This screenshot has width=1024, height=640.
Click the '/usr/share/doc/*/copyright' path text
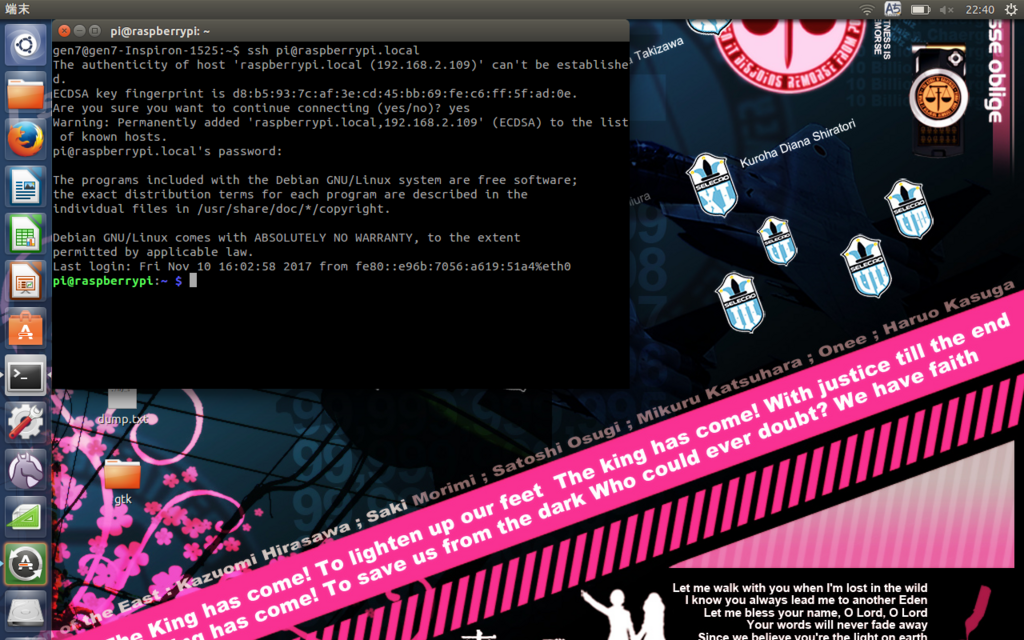pyautogui.click(x=293, y=209)
